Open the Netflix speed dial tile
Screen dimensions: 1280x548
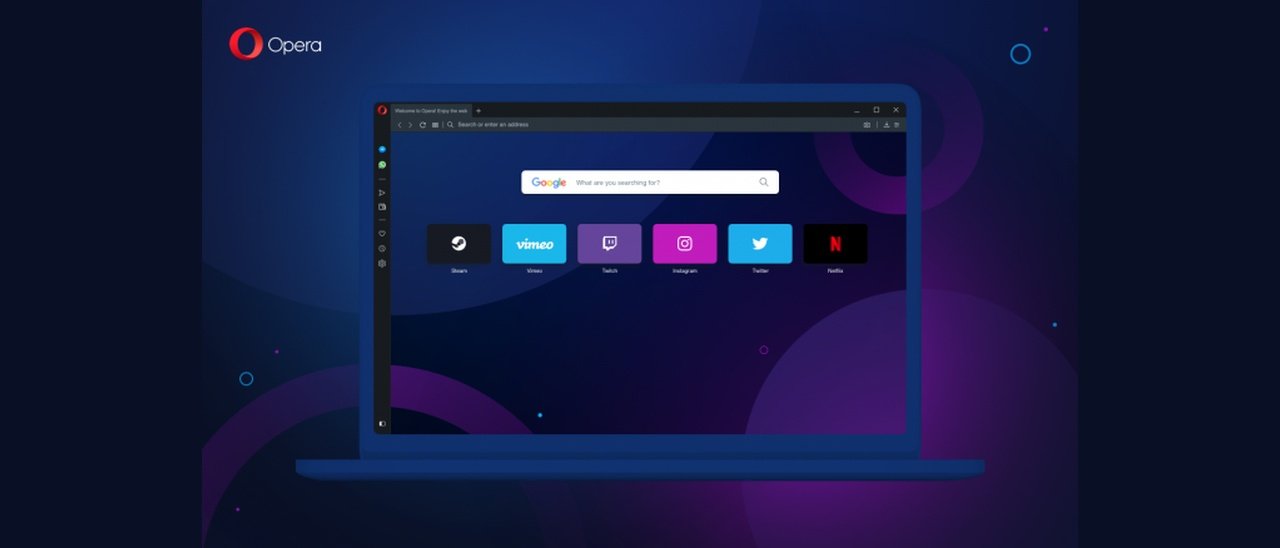click(835, 243)
